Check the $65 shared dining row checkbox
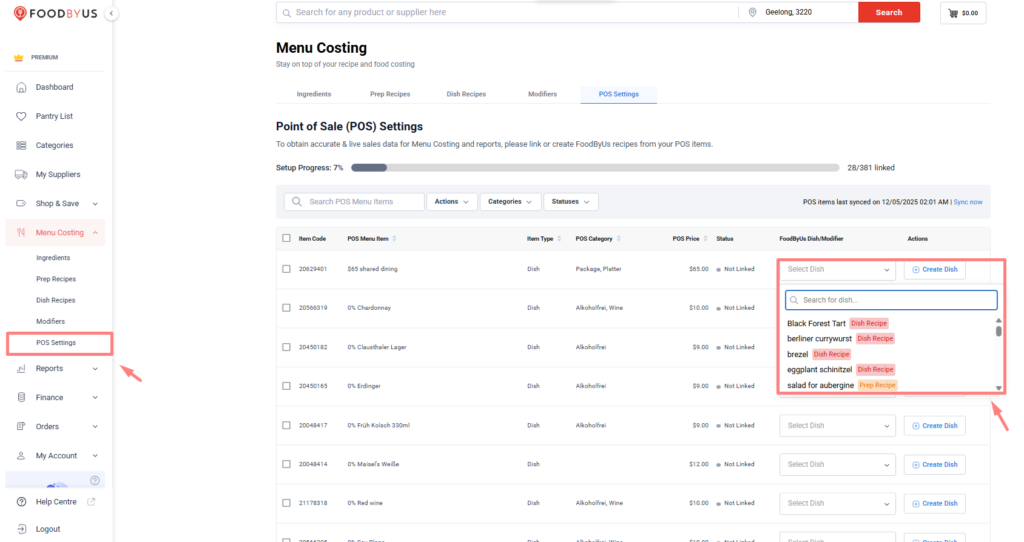This screenshot has height=542, width=1024. (x=286, y=269)
